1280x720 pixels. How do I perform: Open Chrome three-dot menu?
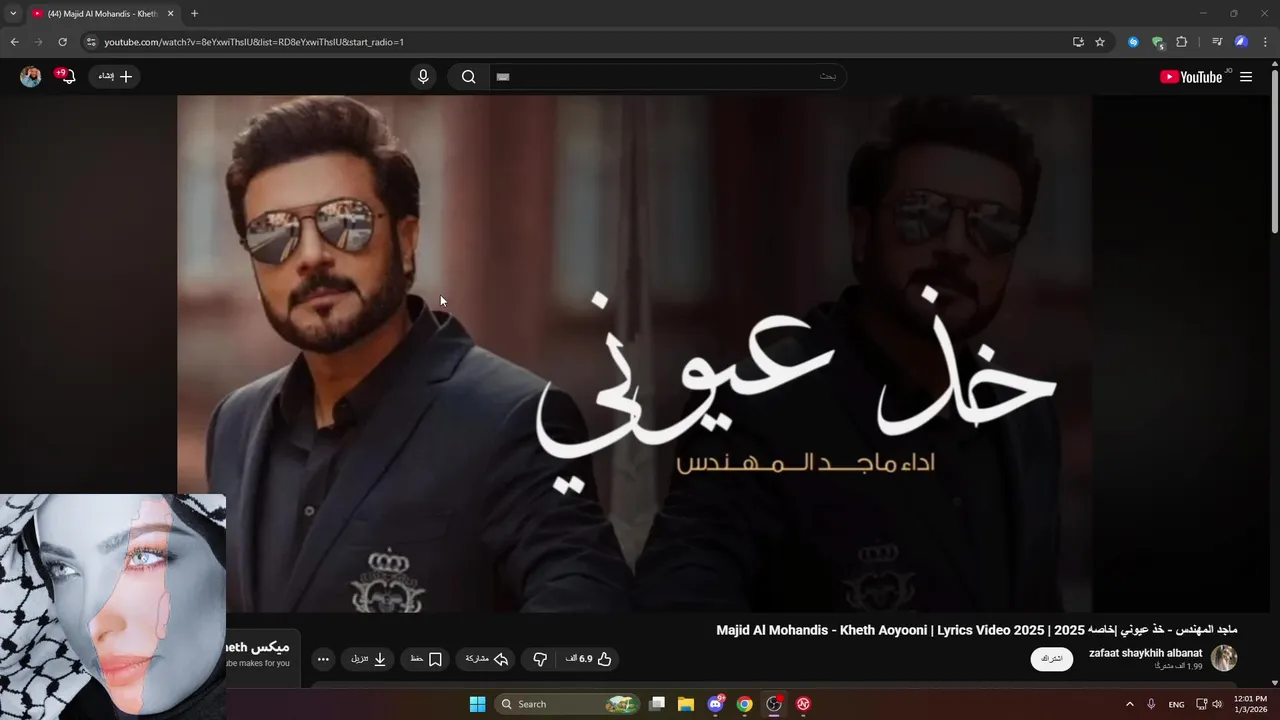[x=1266, y=42]
